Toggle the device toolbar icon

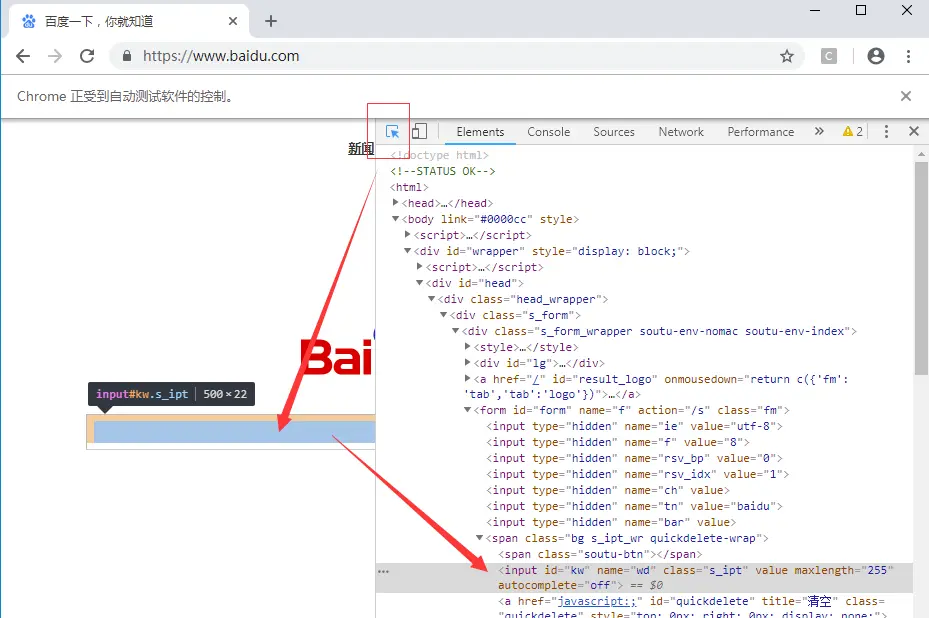point(419,131)
